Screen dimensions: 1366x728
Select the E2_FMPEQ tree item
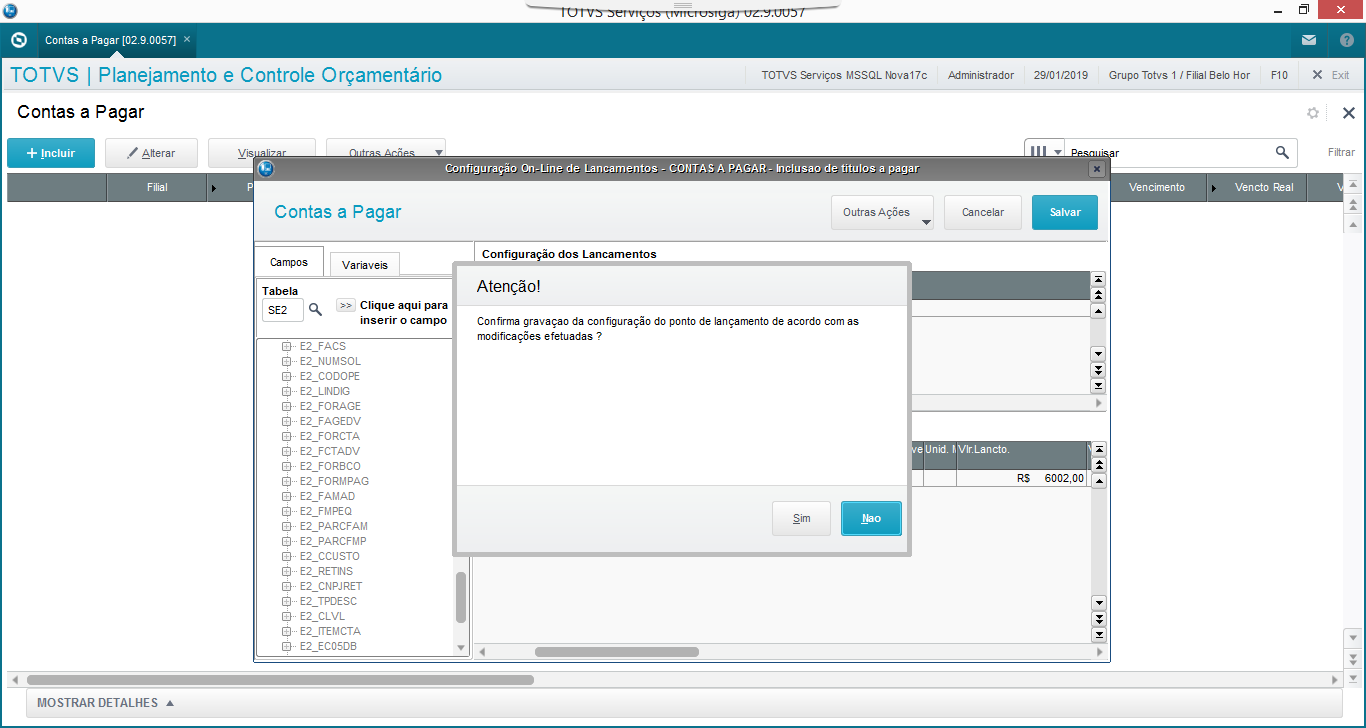[x=326, y=511]
